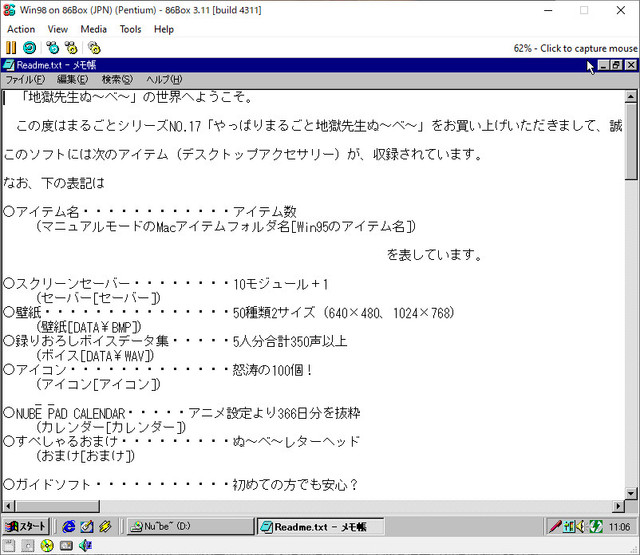Click the line starting この度はまるごとシリーズNO.17
Screen dimensions: 640x555
coord(319,126)
